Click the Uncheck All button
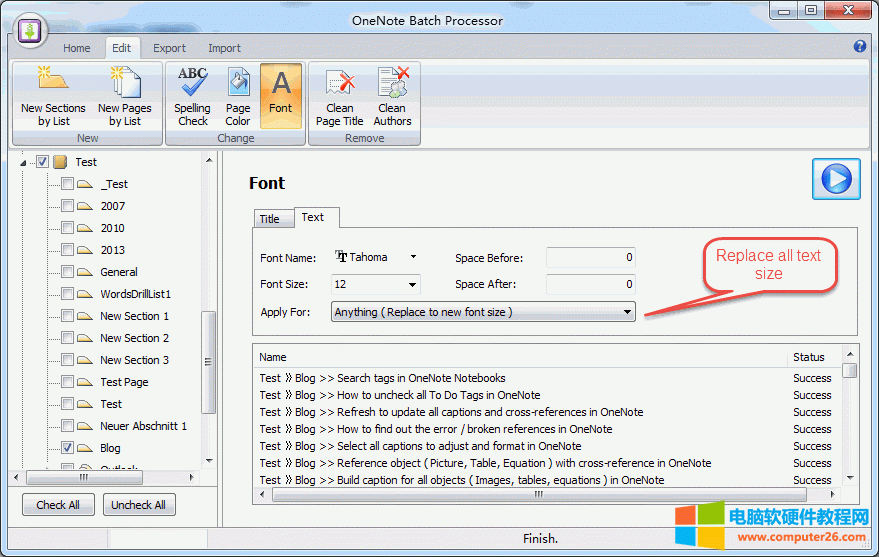The image size is (879, 557). [x=139, y=505]
